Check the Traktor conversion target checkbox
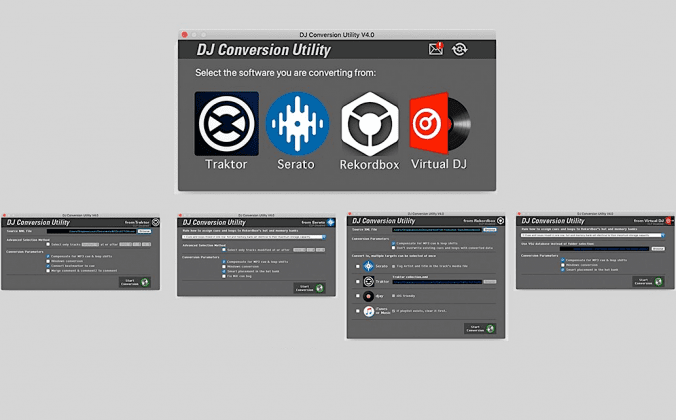 point(357,282)
